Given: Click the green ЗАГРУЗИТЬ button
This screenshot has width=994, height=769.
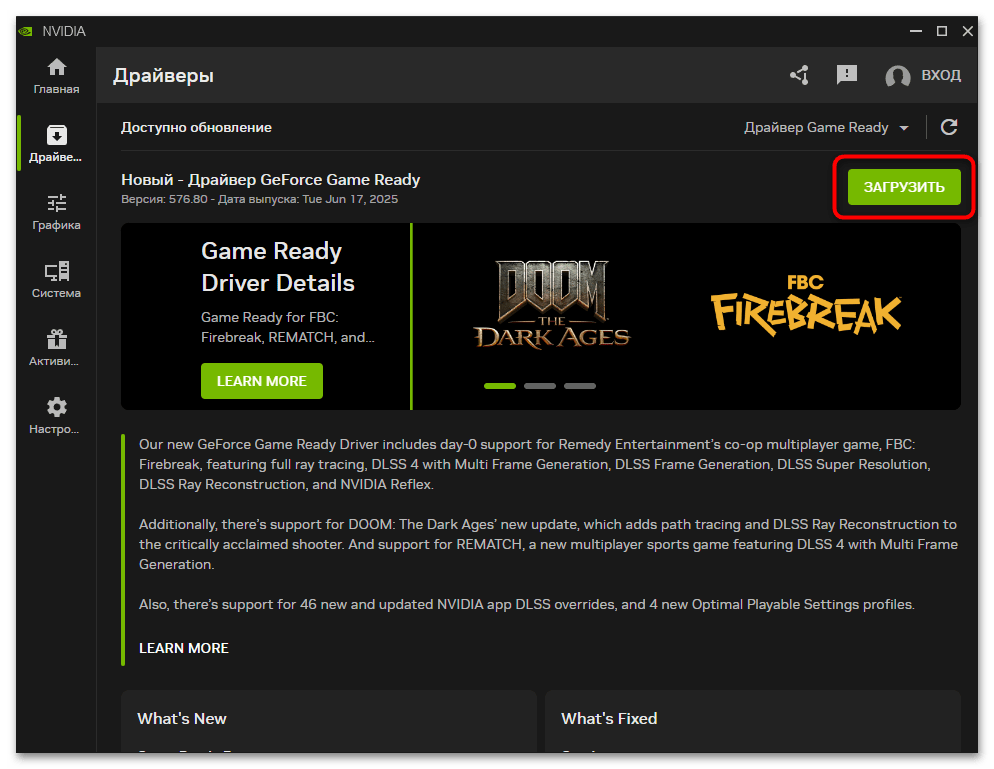Looking at the screenshot, I should coord(904,187).
